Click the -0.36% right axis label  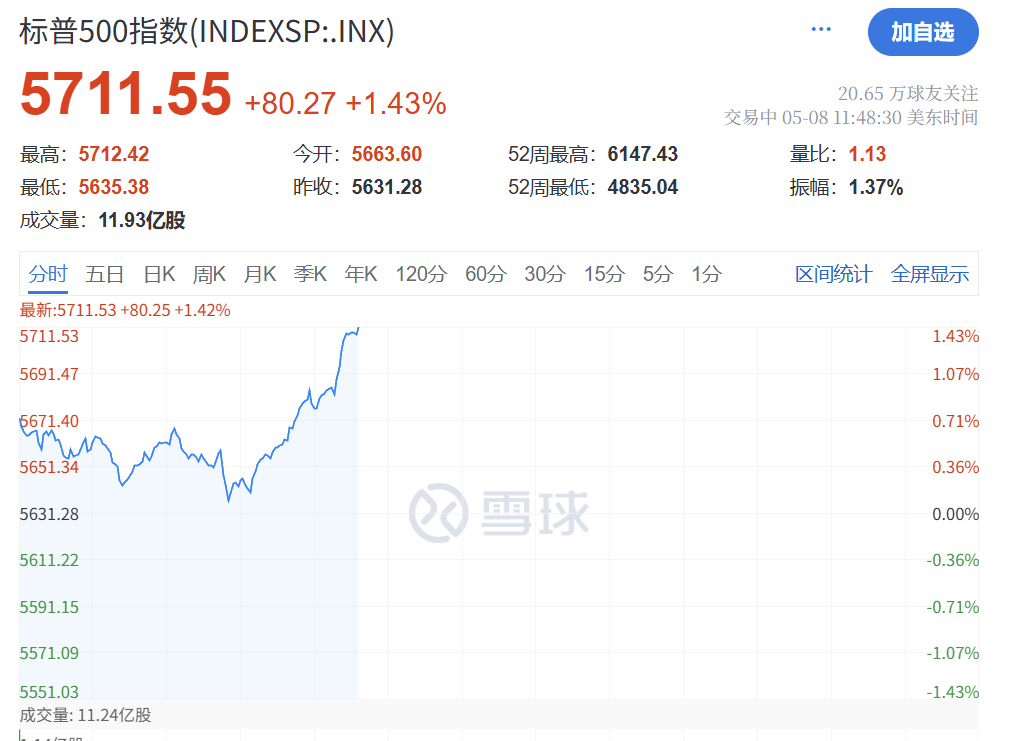(953, 560)
